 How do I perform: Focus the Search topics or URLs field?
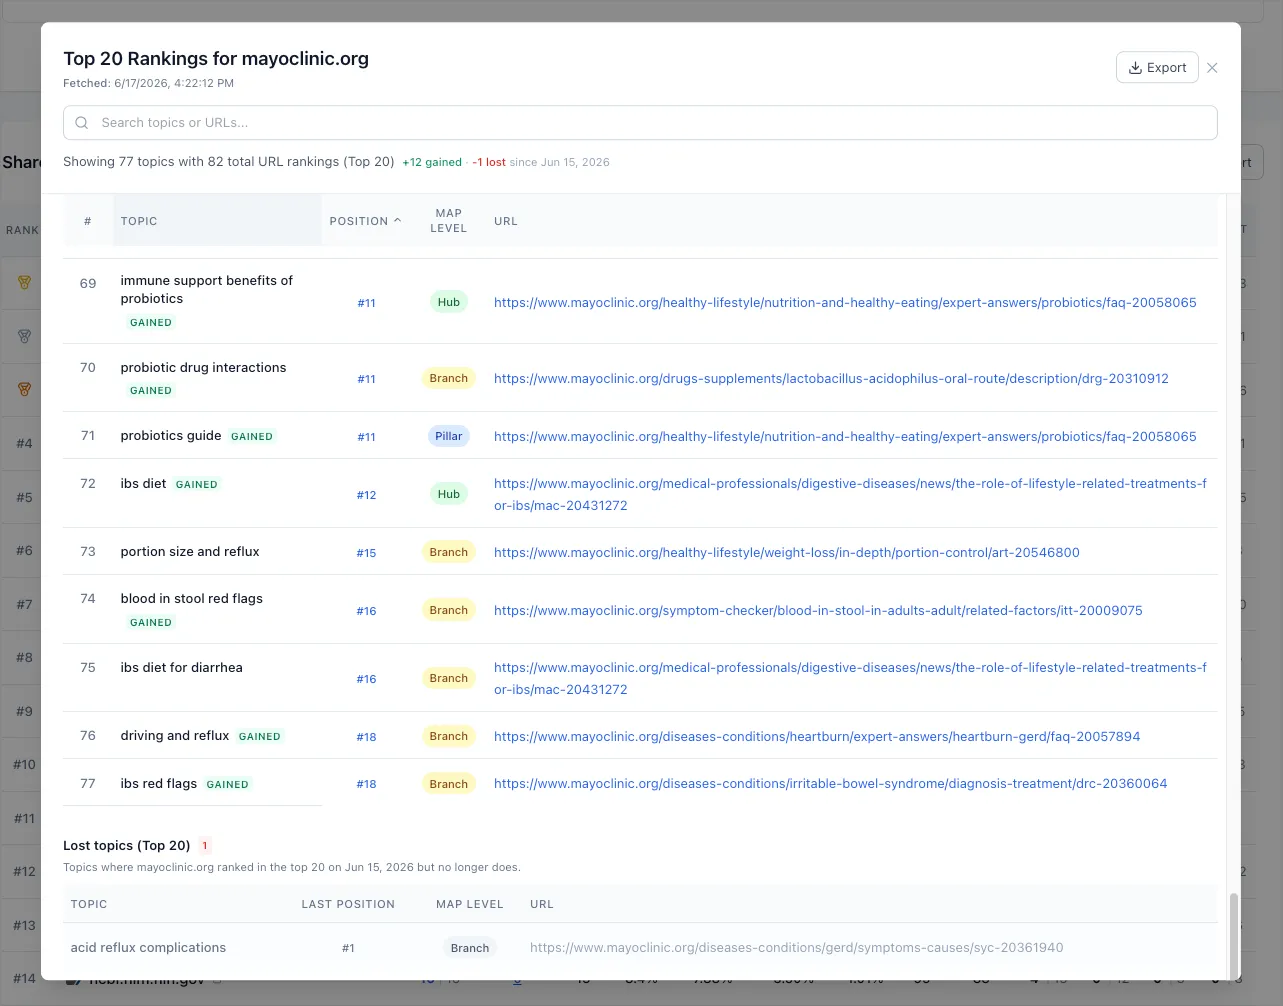pyautogui.click(x=640, y=123)
